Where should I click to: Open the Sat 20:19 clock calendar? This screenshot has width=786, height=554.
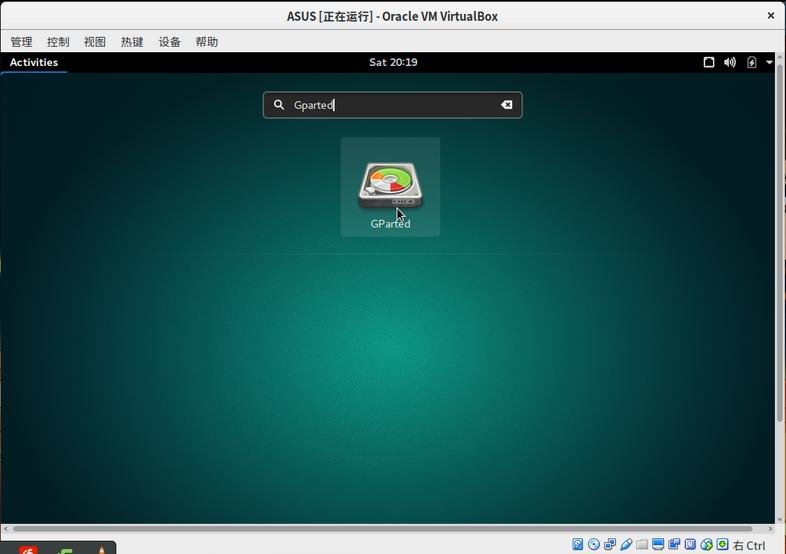(x=393, y=62)
